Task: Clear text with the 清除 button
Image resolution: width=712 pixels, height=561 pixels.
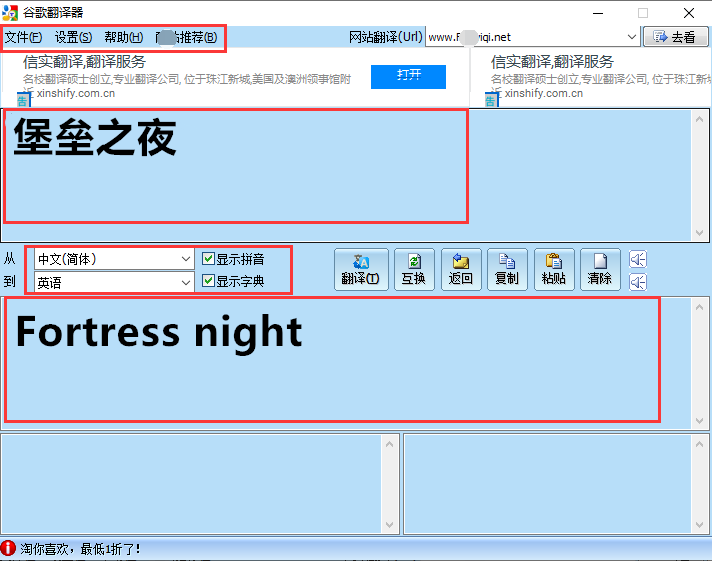Action: [x=600, y=269]
